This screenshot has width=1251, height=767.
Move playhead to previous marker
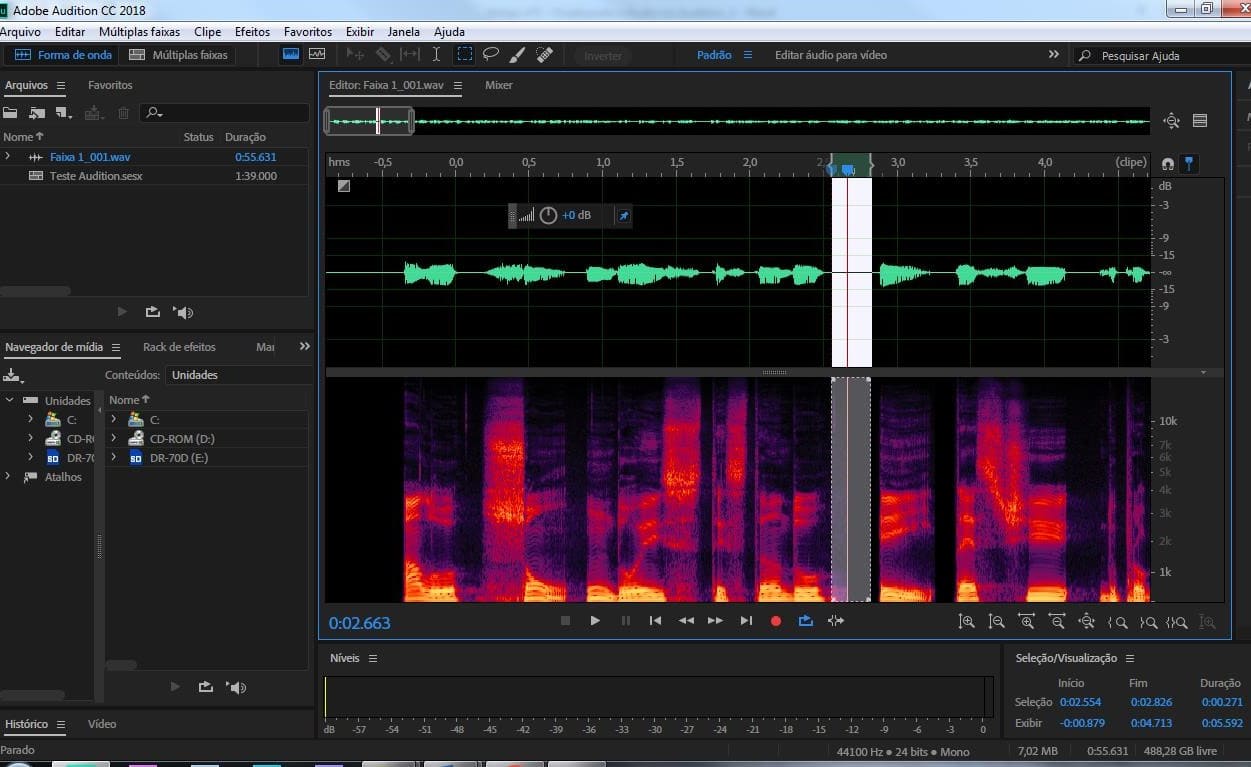655,621
